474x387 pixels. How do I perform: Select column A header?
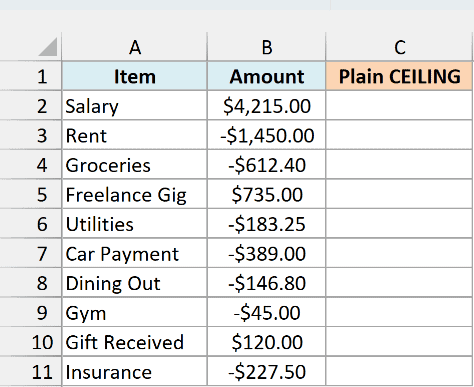pyautogui.click(x=134, y=47)
